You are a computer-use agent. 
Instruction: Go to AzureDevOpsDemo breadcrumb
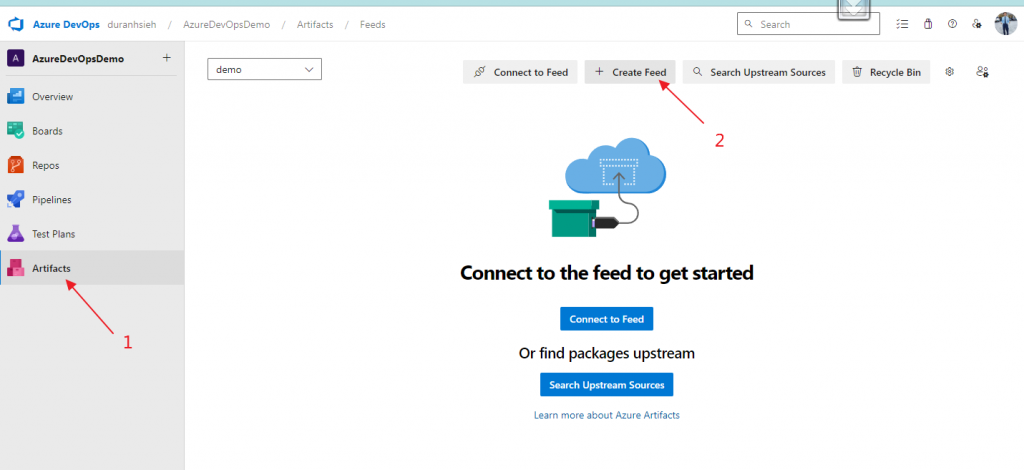click(227, 25)
